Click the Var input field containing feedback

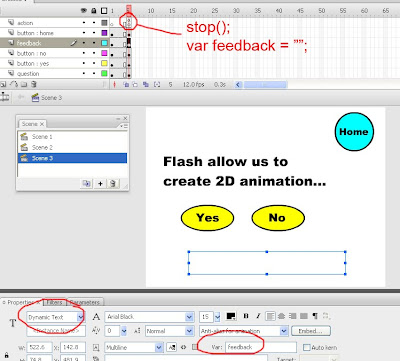pos(261,347)
